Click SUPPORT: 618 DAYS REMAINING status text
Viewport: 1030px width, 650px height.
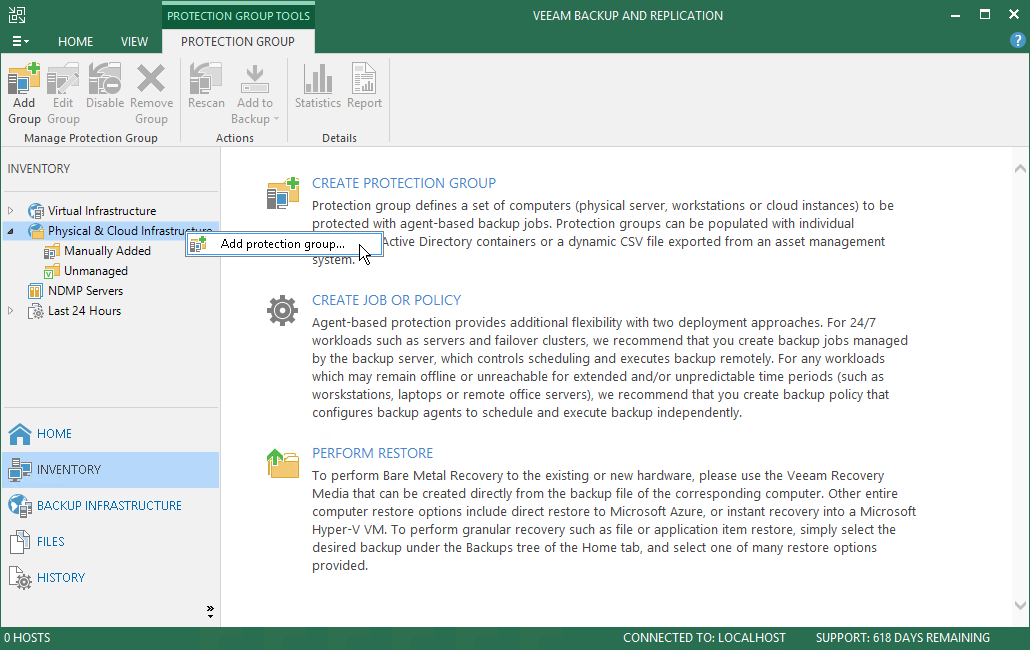coord(903,638)
